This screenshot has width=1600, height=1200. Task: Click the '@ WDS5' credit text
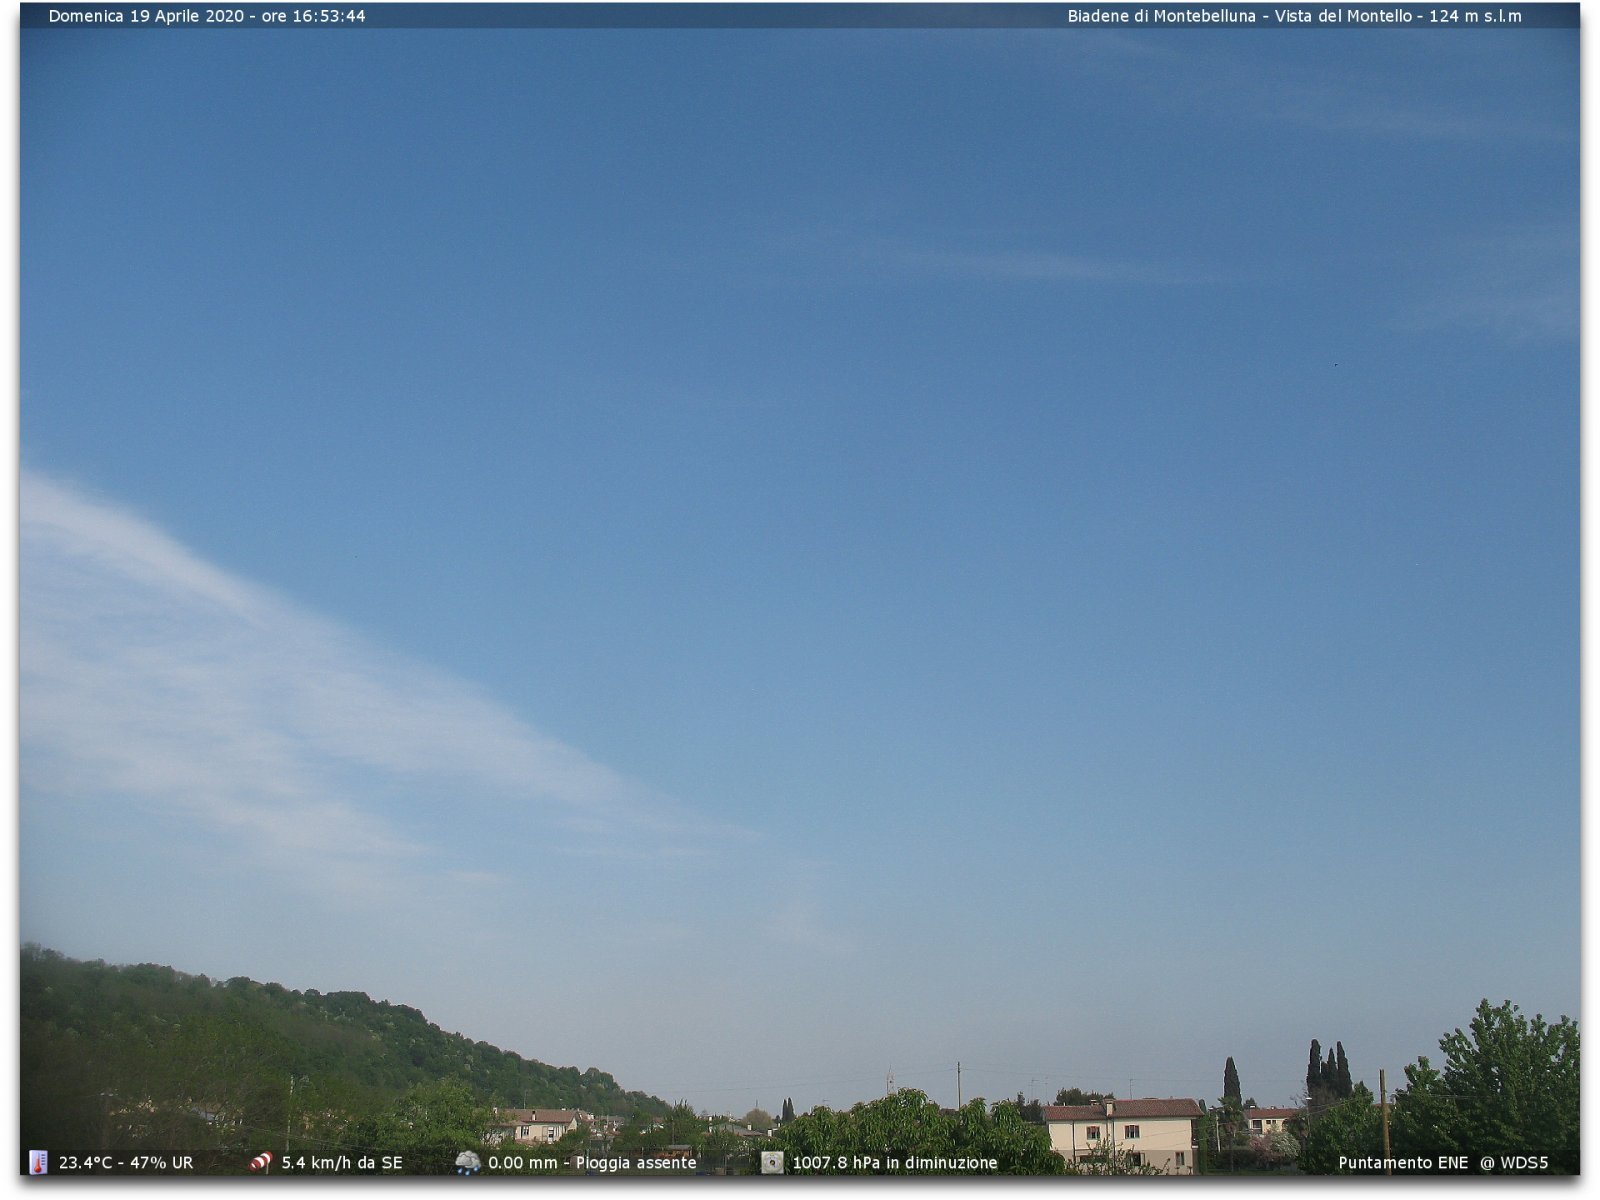(x=1514, y=1162)
